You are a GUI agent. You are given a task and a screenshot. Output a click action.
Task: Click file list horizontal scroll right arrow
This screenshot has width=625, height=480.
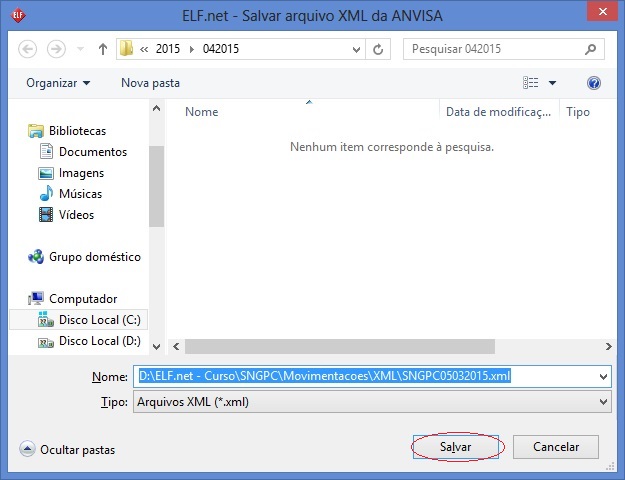(608, 346)
